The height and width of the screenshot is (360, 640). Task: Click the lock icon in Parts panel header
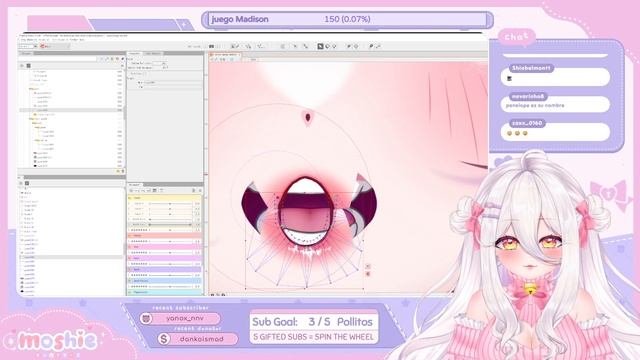(29, 66)
